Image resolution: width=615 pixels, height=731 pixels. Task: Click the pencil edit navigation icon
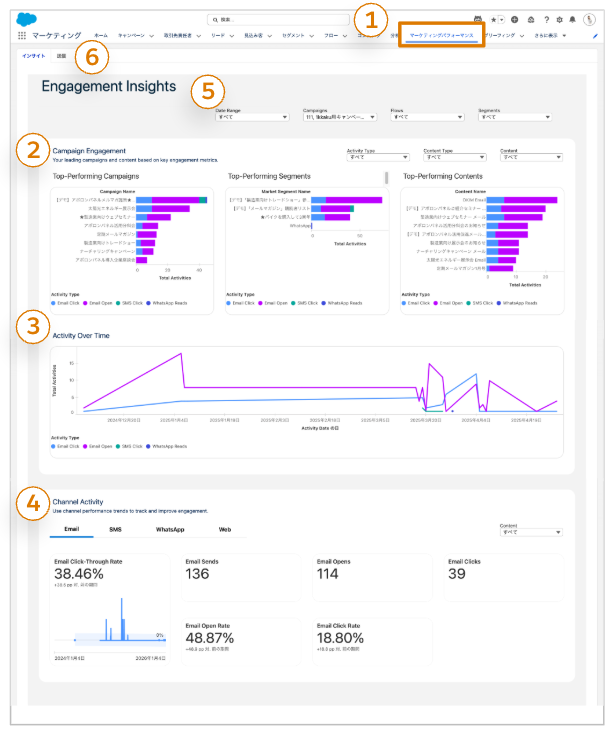[595, 36]
